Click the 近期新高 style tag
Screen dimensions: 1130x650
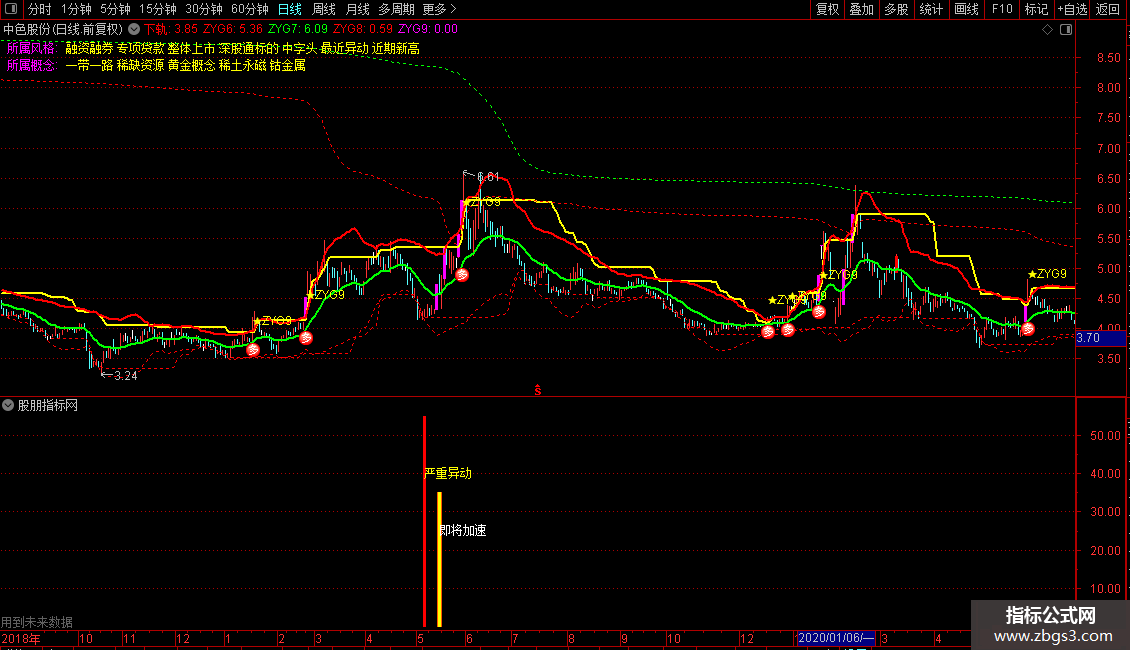[x=396, y=48]
